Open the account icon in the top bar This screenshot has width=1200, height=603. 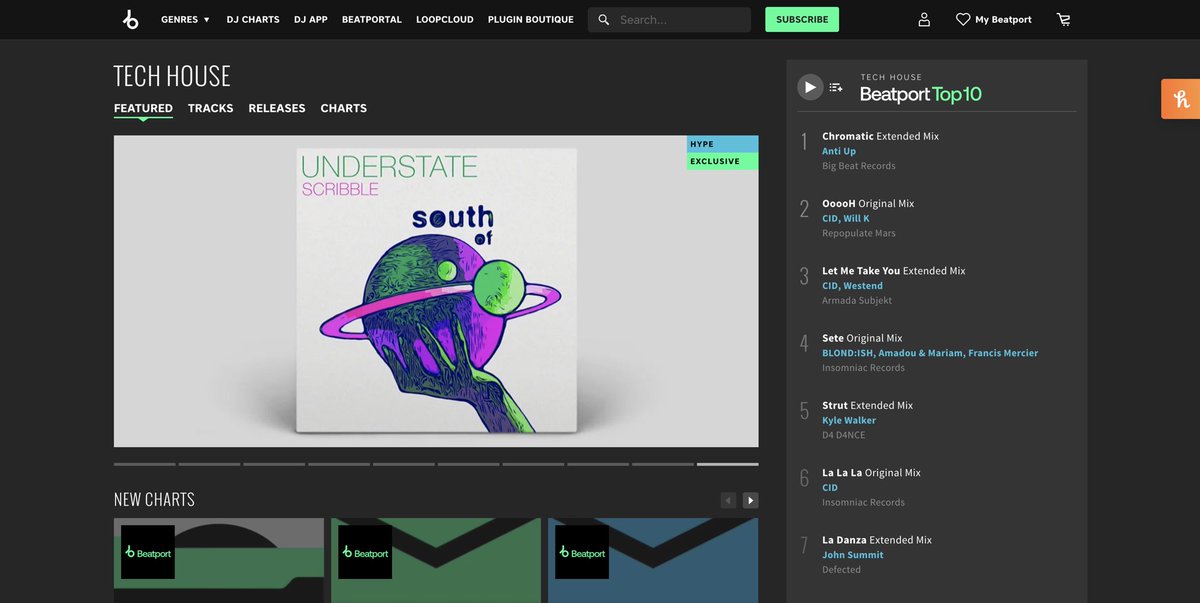pos(923,19)
